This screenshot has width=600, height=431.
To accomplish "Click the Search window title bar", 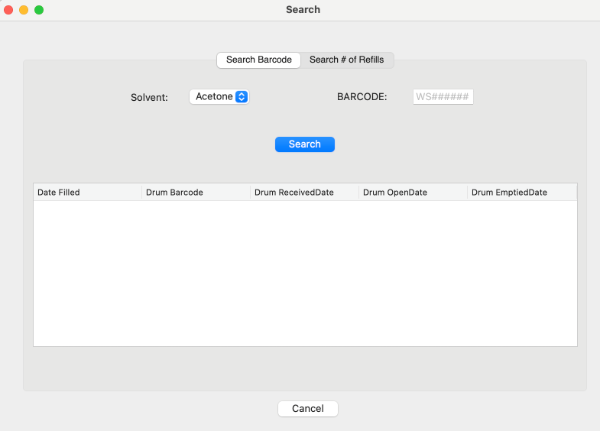I will [x=302, y=9].
